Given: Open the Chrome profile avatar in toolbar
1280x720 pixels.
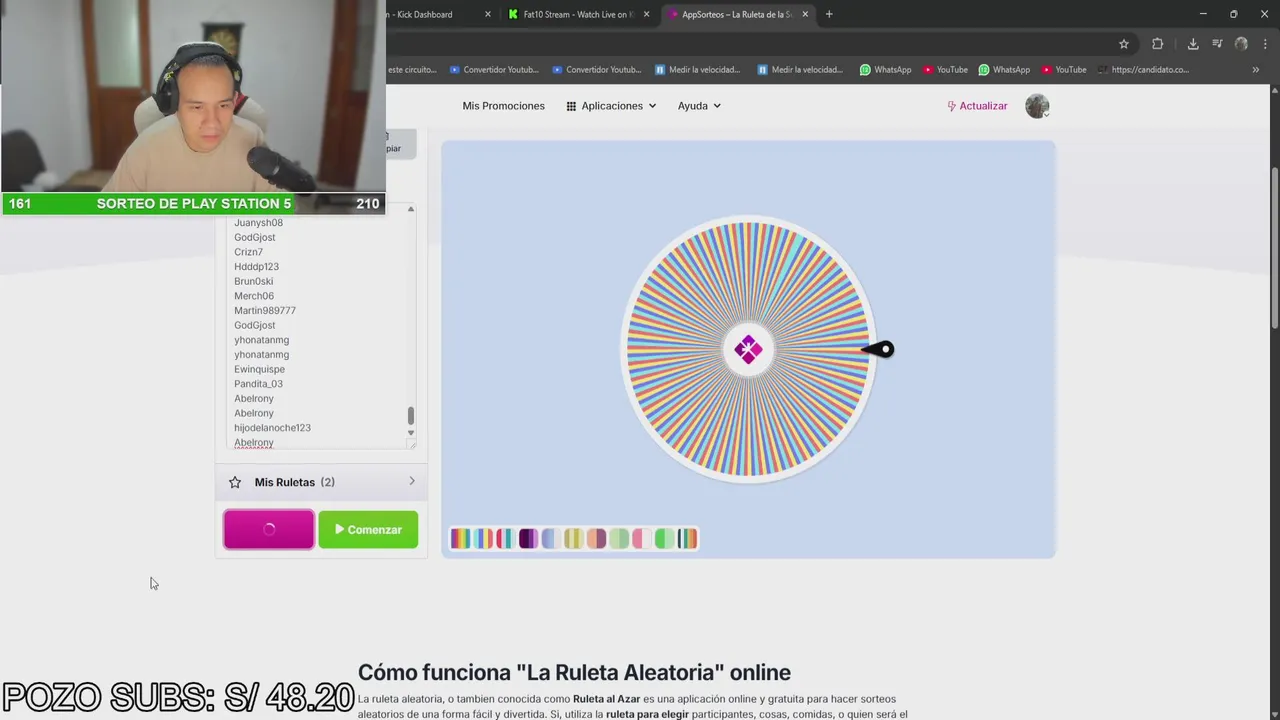Looking at the screenshot, I should tap(1241, 44).
